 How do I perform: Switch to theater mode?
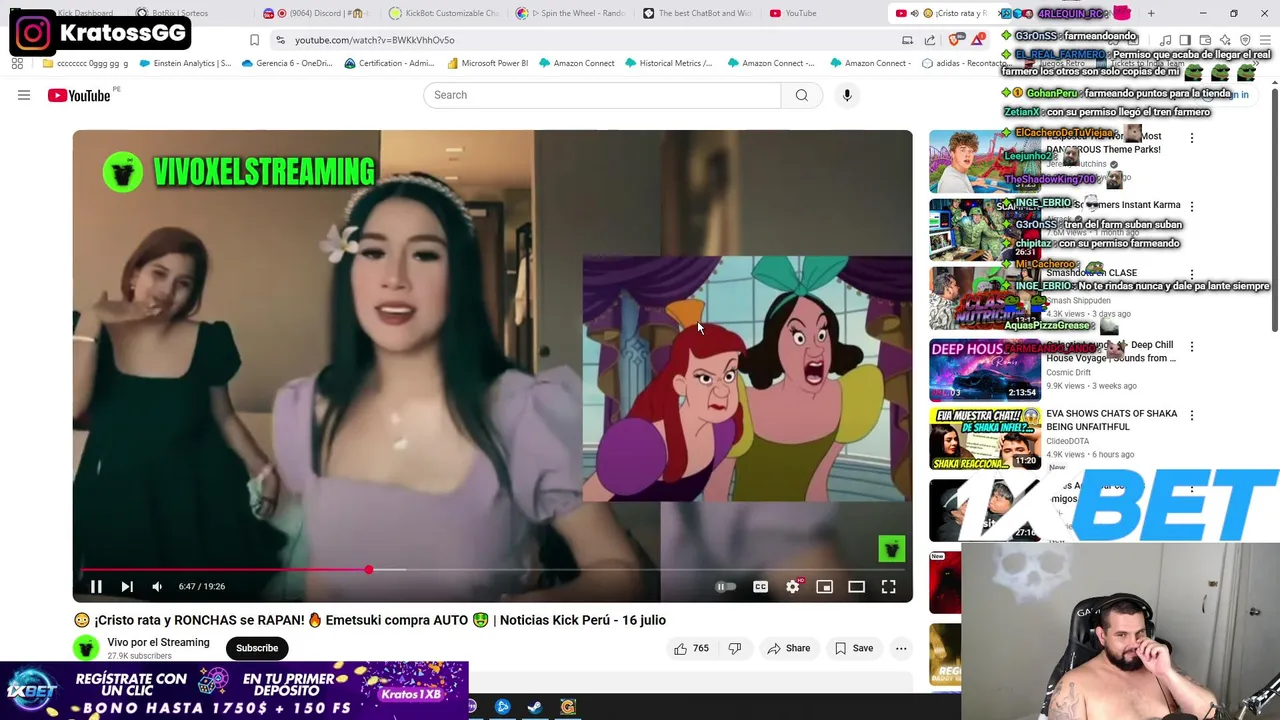(856, 587)
